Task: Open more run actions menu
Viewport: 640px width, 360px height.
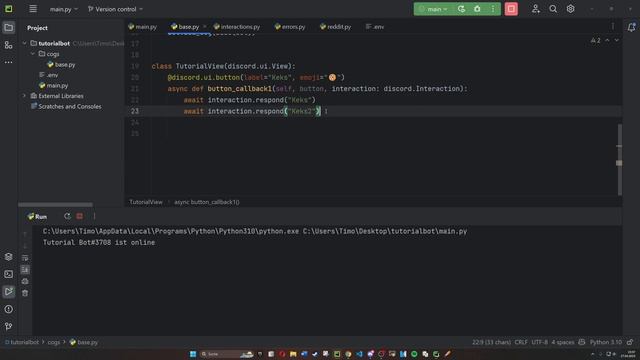Action: 493,9
